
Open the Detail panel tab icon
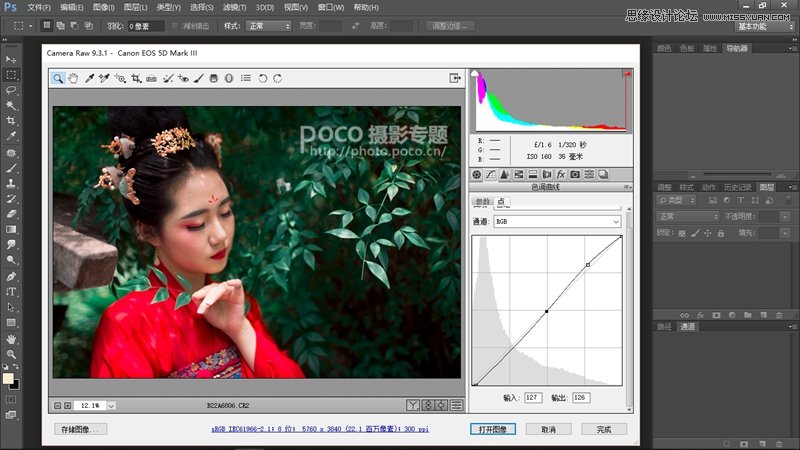505,174
